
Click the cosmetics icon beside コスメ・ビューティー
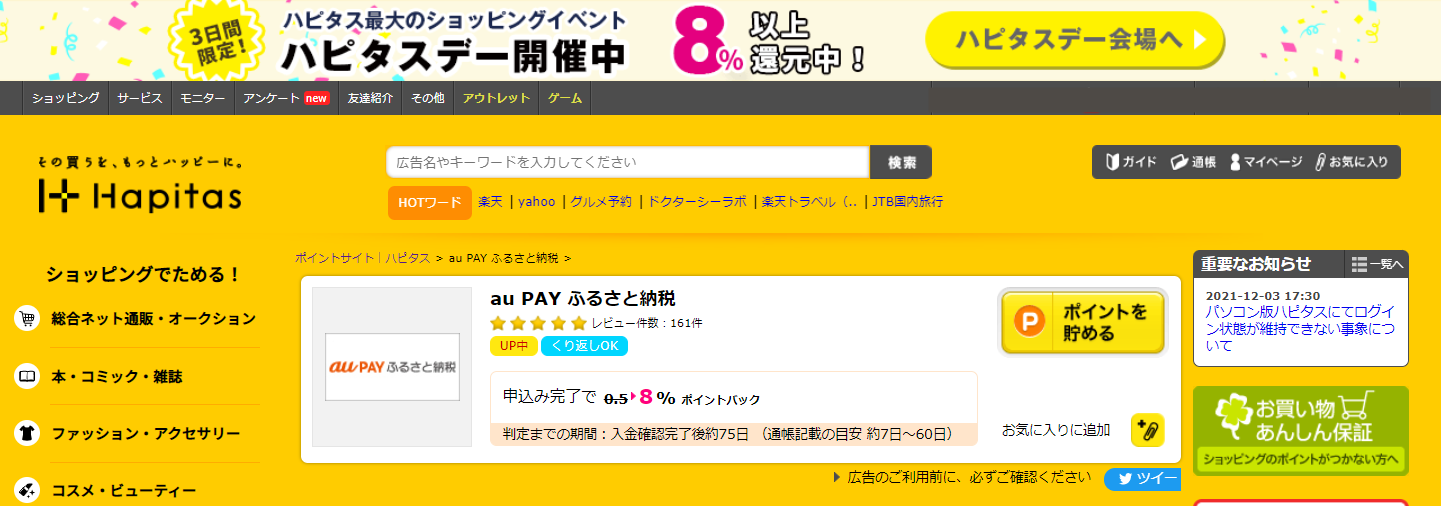pos(27,491)
